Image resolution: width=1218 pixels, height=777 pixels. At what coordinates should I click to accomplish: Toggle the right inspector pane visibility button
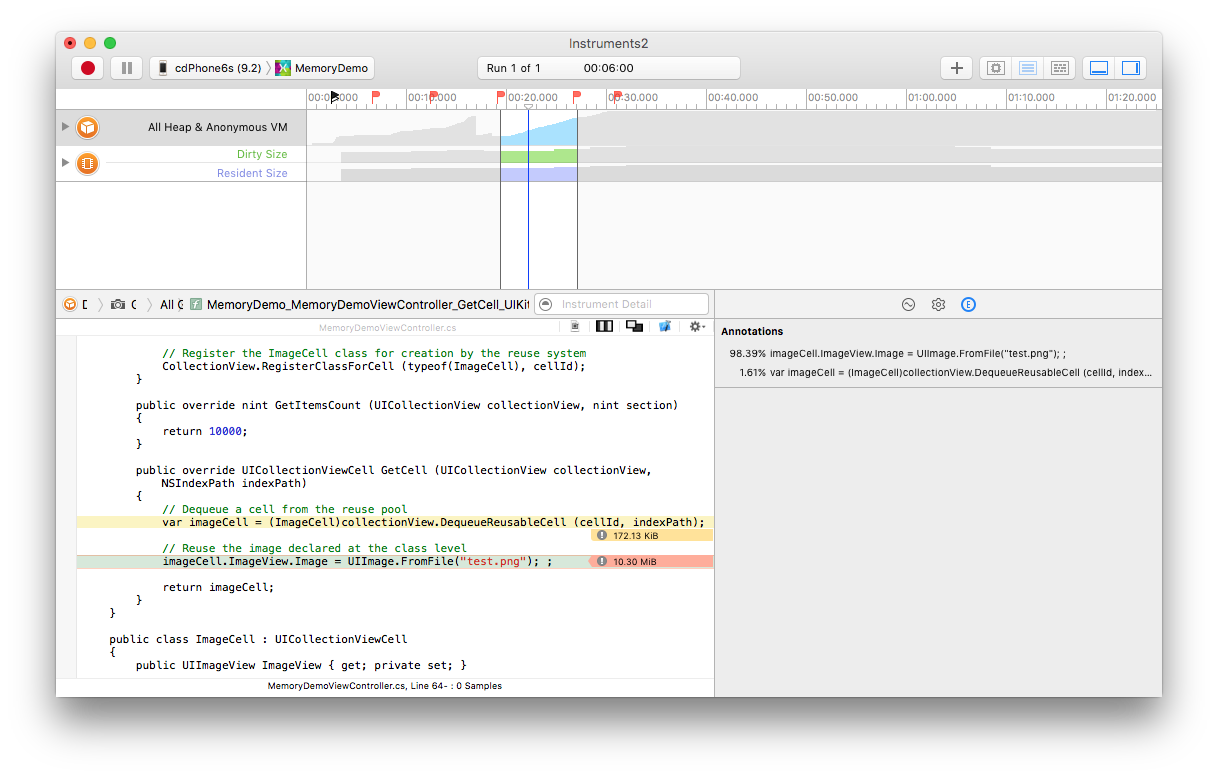(1131, 67)
